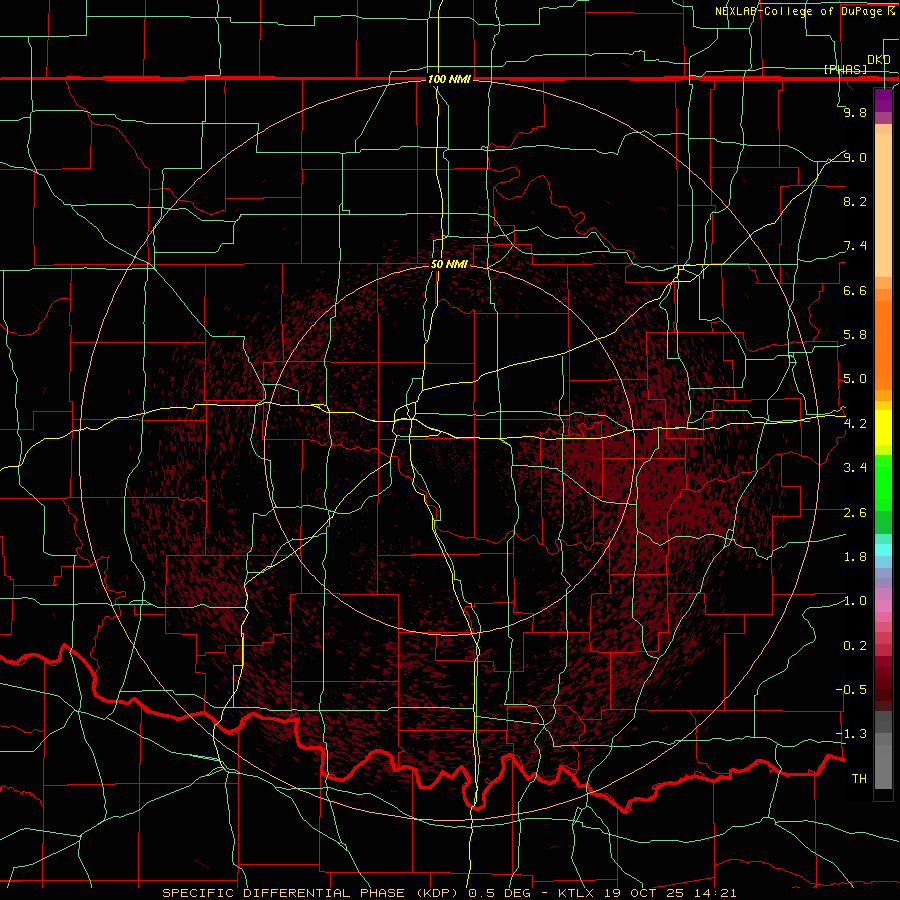The image size is (900, 900).
Task: Click the 0.2 scale value
Action: pyautogui.click(x=855, y=646)
